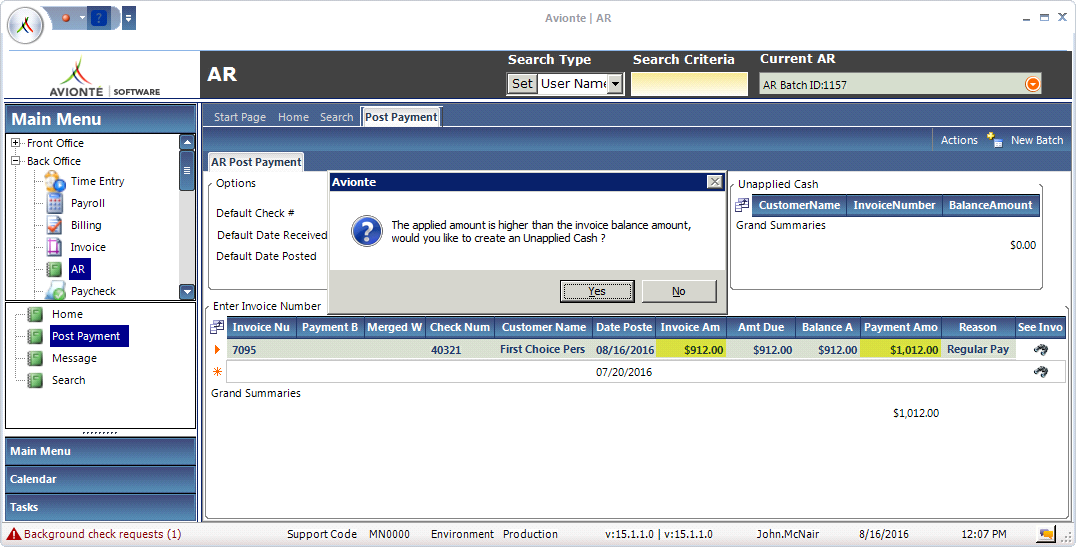The height and width of the screenshot is (547, 1076).
Task: Open the Calendar panel
Action: (100, 479)
